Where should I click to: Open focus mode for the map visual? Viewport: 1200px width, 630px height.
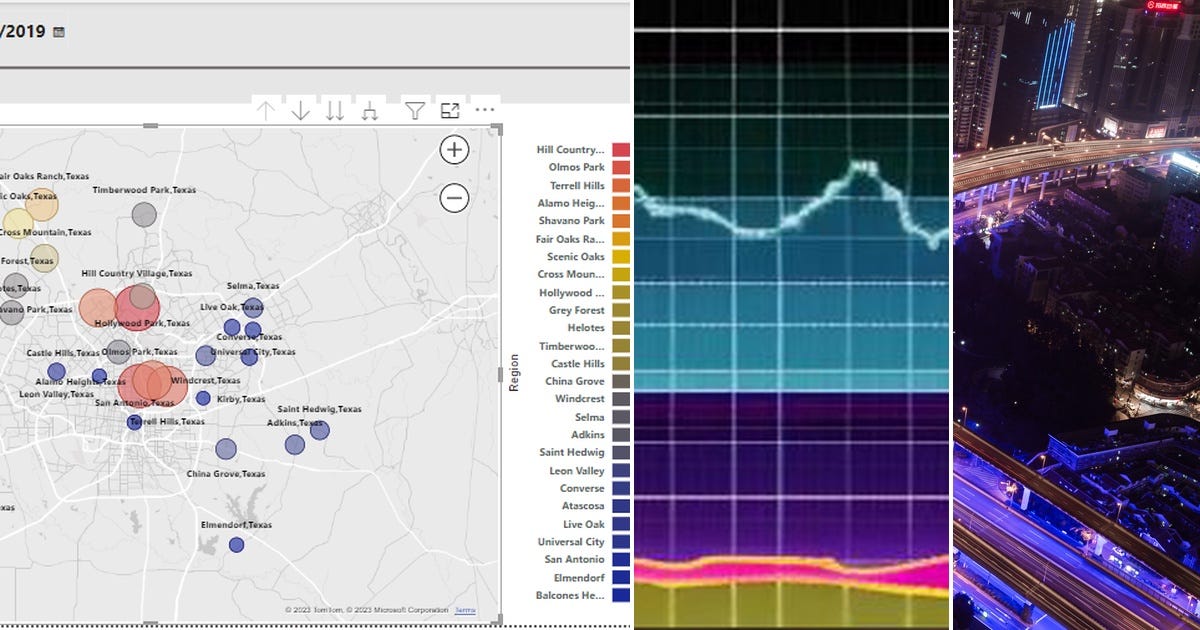pos(450,111)
